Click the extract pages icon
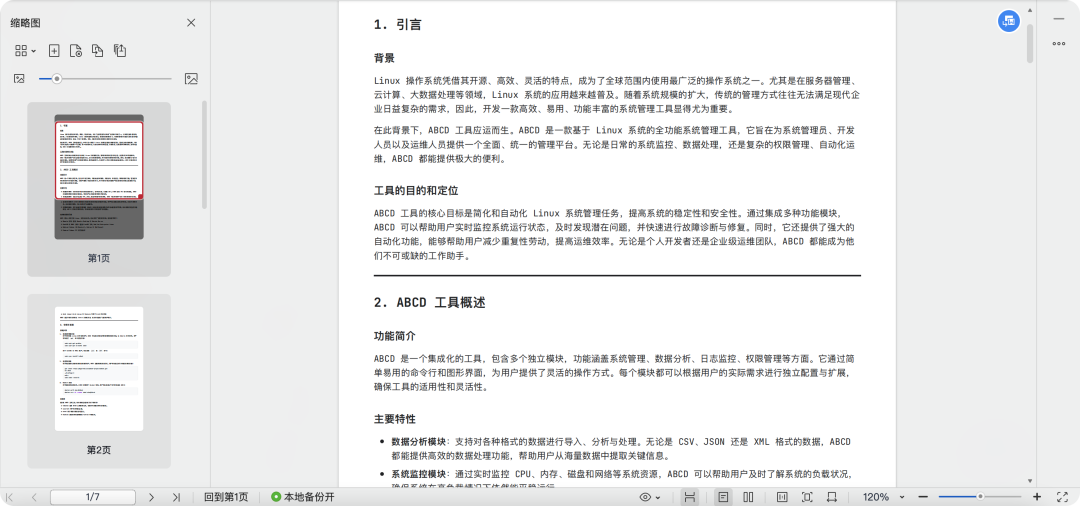The height and width of the screenshot is (506, 1080). 120,50
